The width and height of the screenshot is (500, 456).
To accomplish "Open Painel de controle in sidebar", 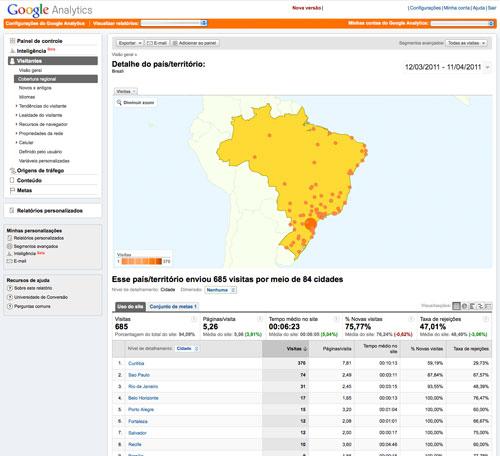I will (40, 41).
